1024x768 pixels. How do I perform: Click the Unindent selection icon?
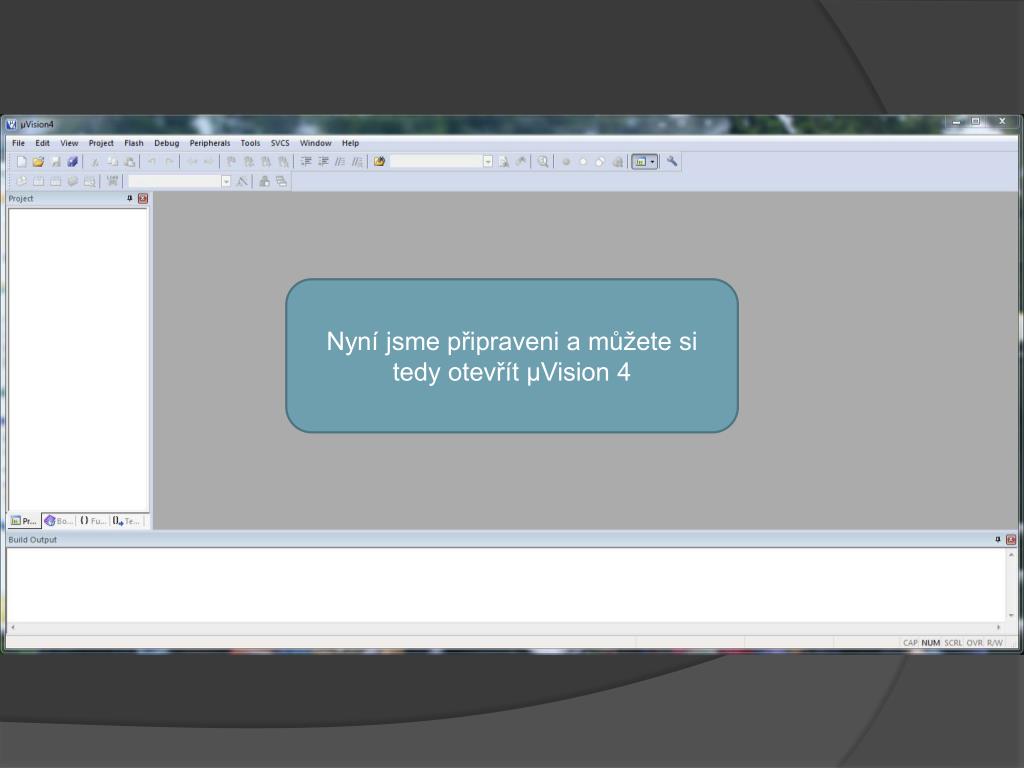click(x=323, y=162)
